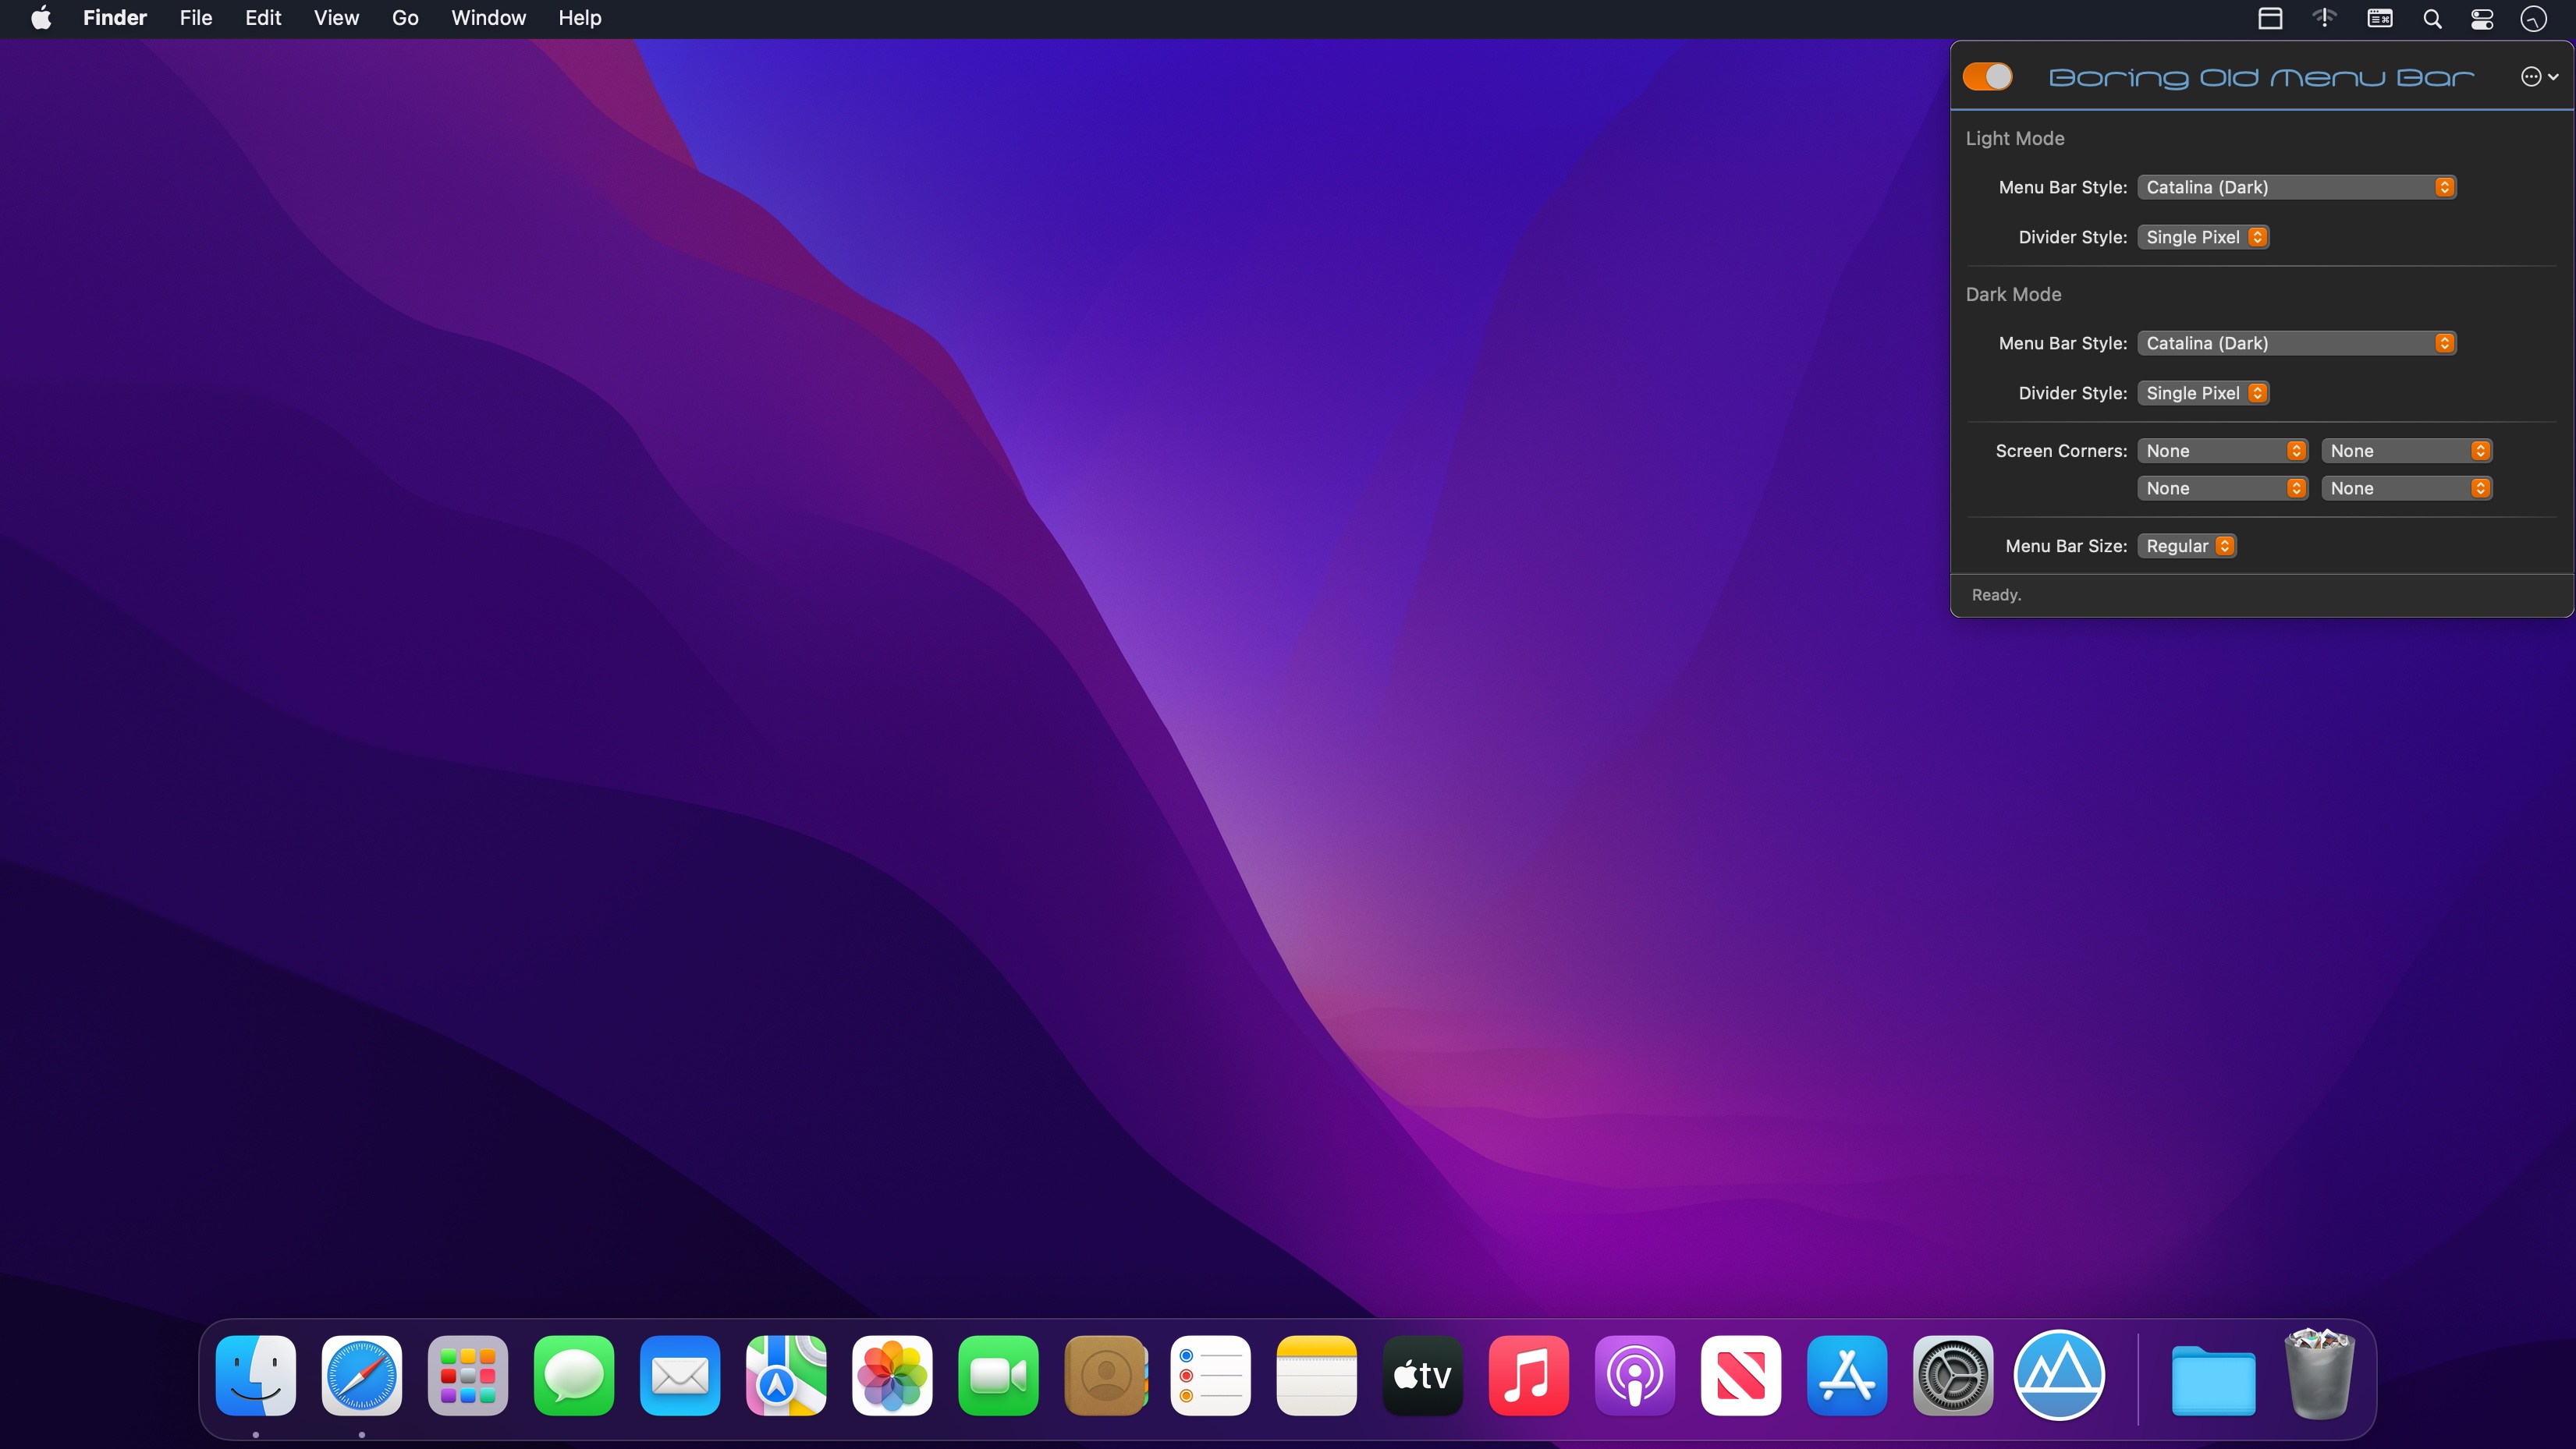Launch Mail from the Dock

point(680,1375)
